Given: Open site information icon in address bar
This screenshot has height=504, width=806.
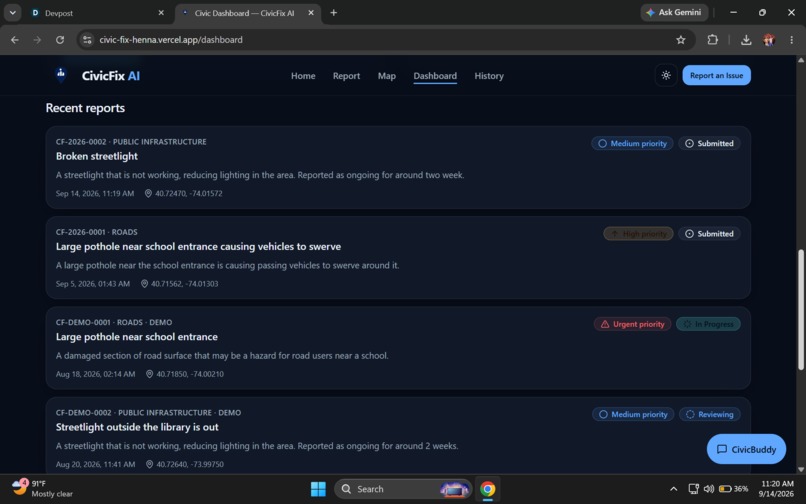Looking at the screenshot, I should click(x=87, y=40).
